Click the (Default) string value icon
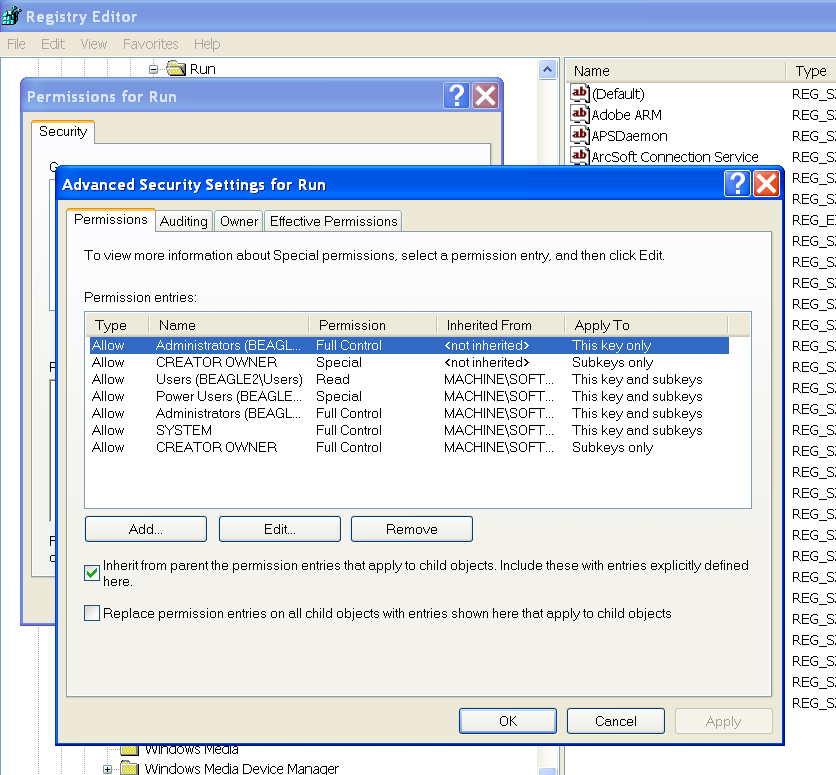This screenshot has height=775, width=836. (x=579, y=93)
